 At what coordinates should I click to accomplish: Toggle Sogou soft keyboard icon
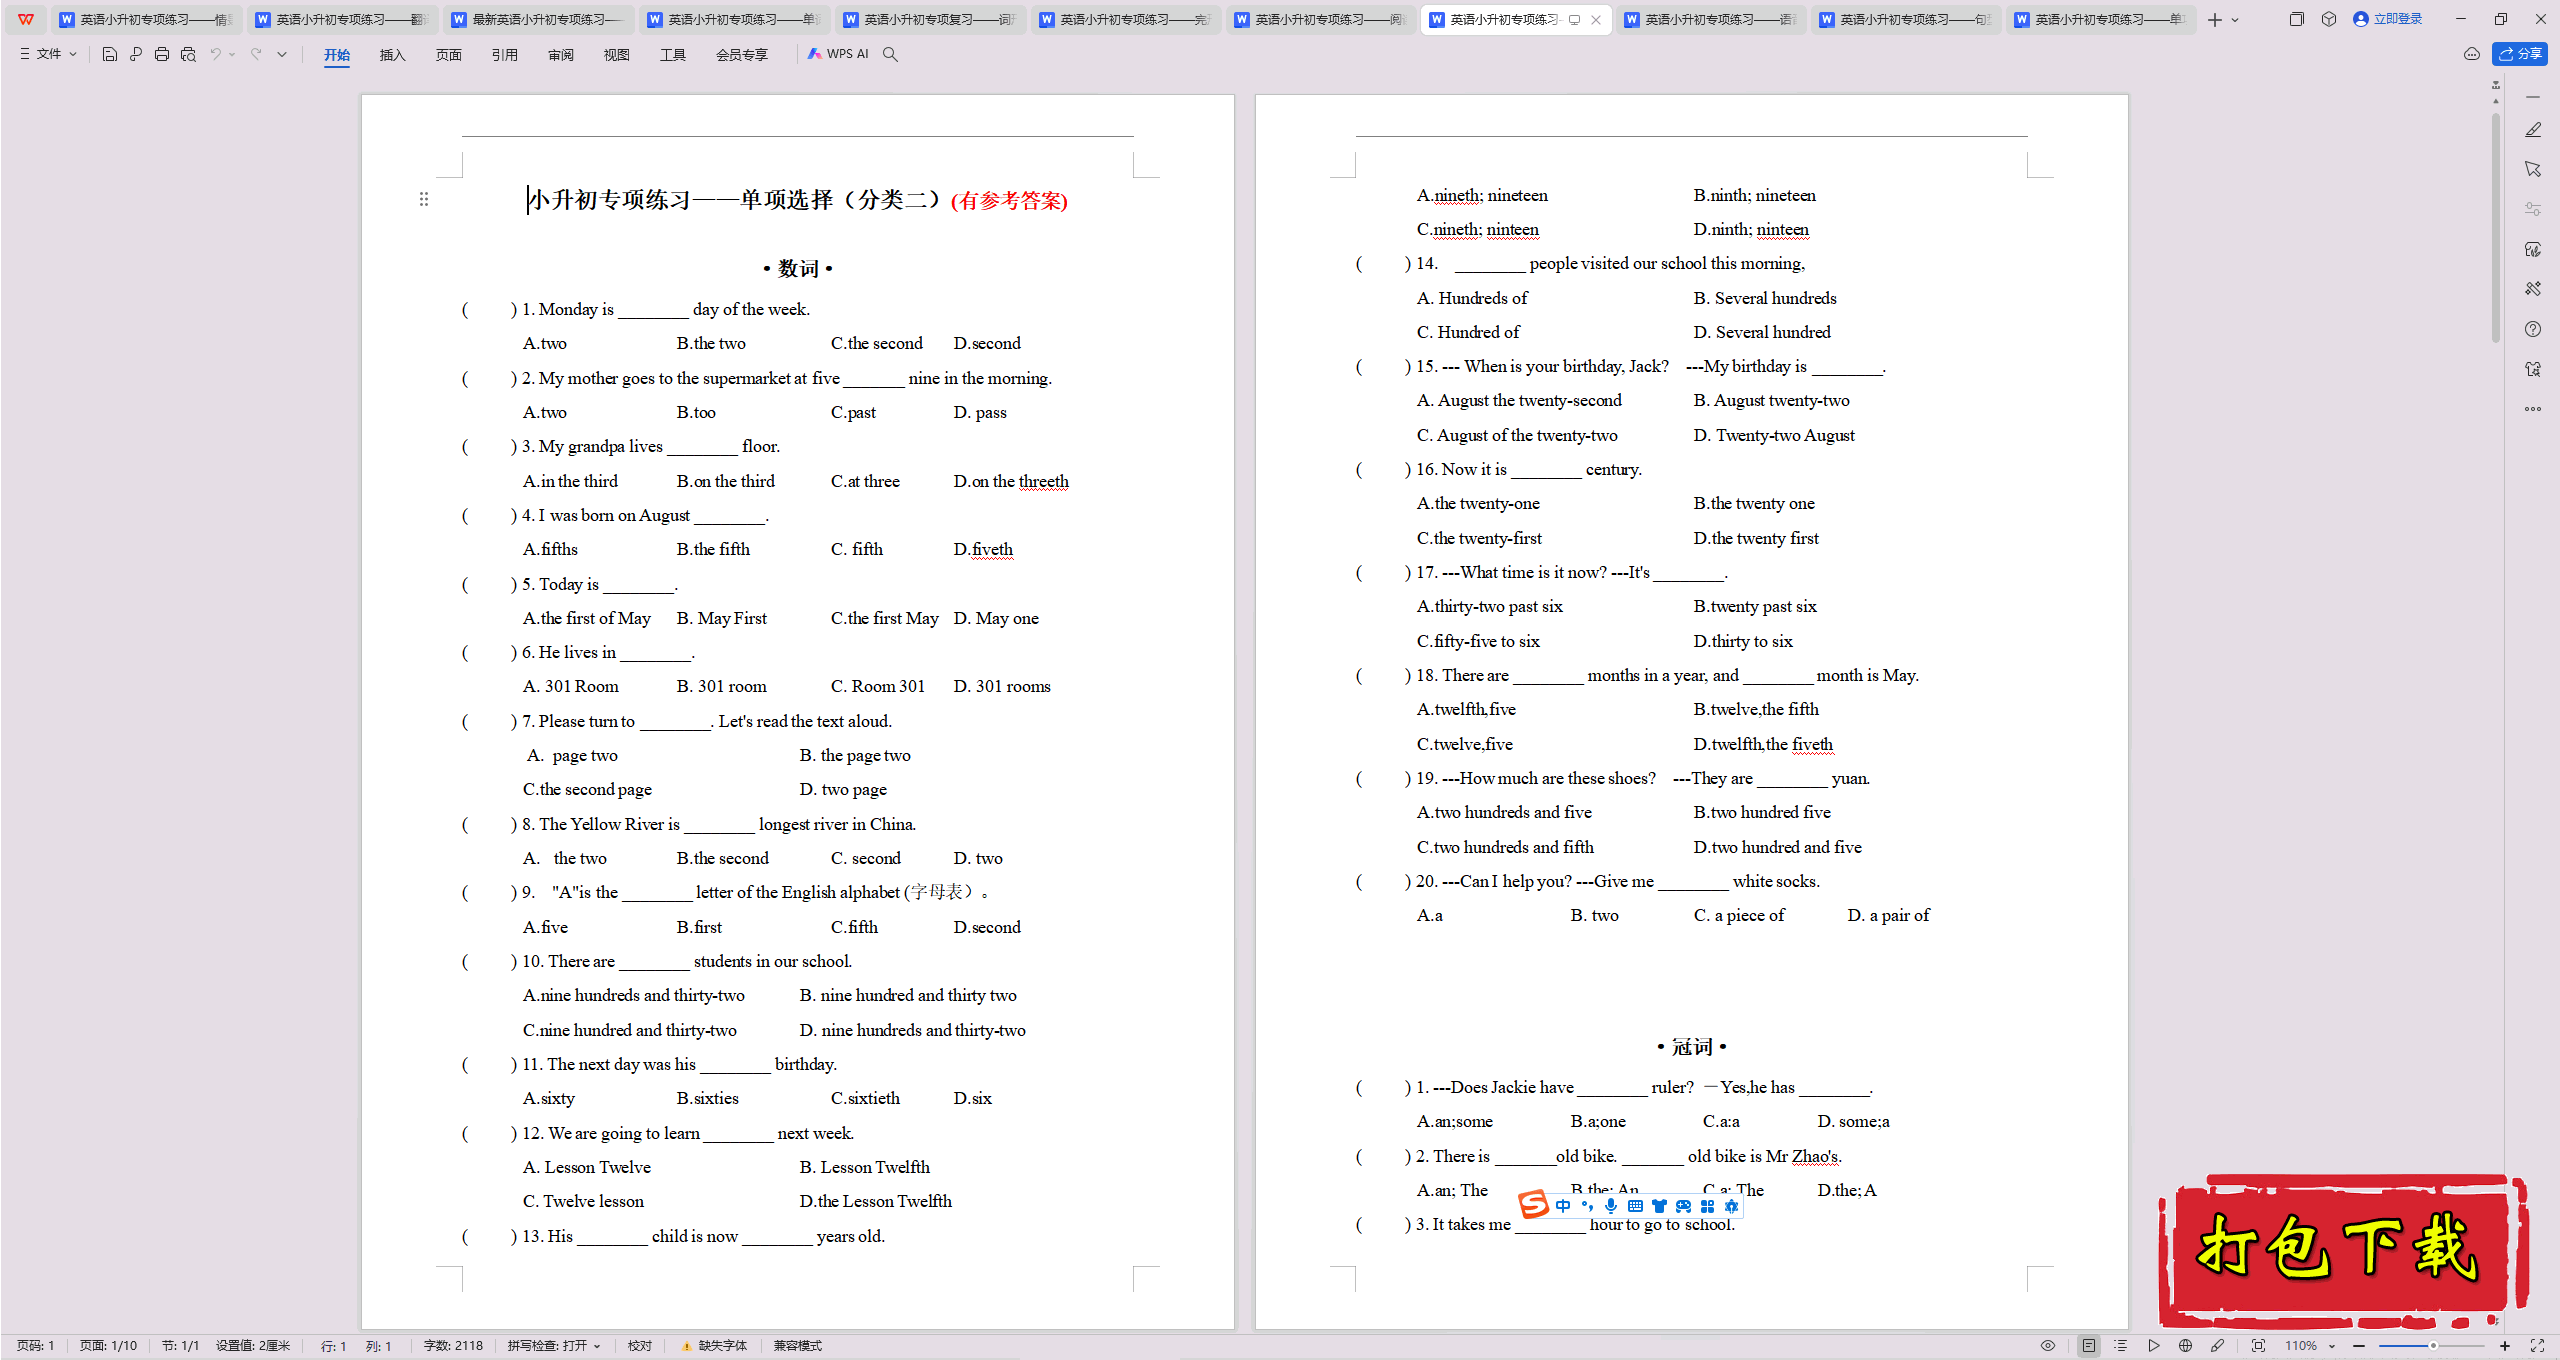[x=1635, y=1206]
